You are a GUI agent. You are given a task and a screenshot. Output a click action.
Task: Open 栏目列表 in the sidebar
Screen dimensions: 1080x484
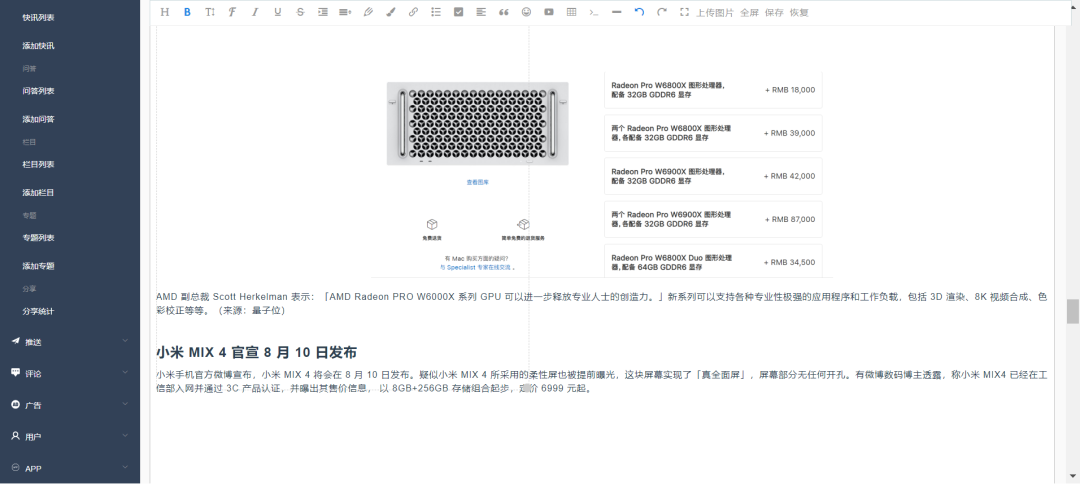click(38, 164)
